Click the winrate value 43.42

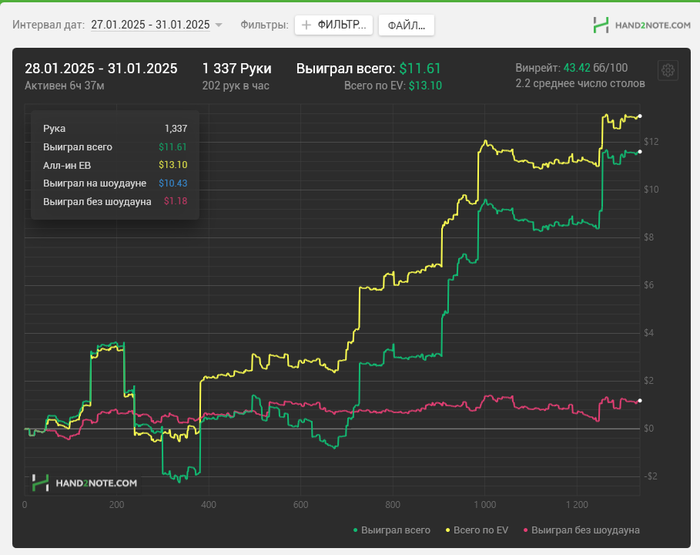(x=577, y=68)
